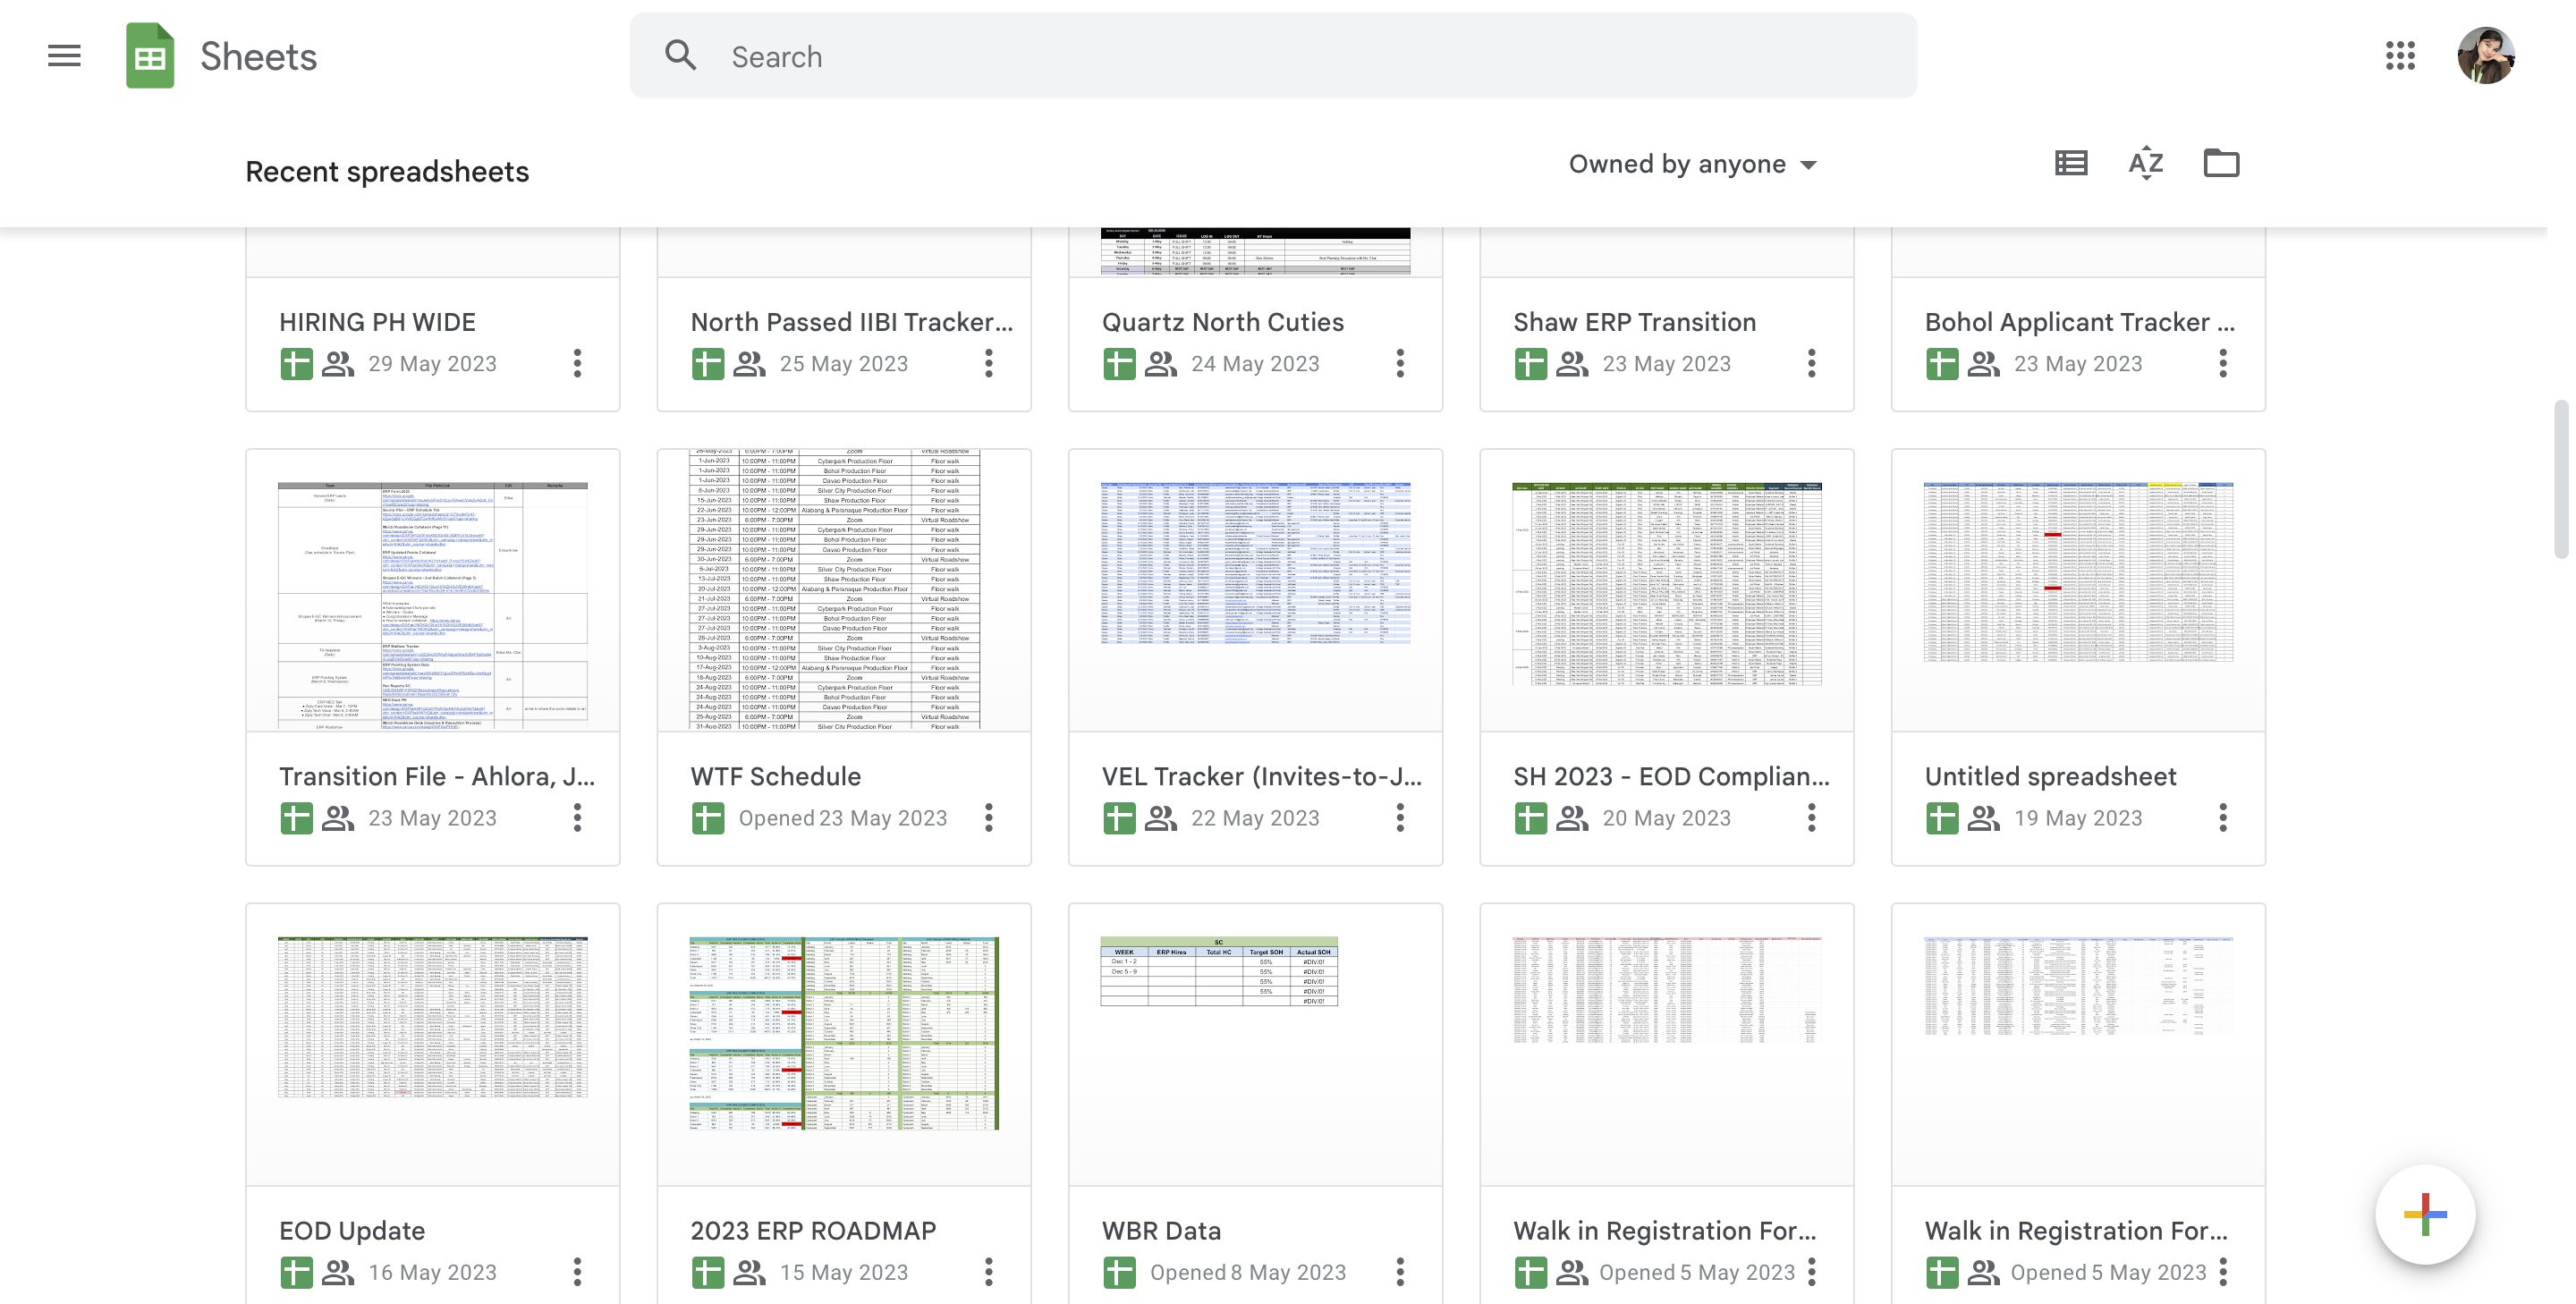Open the main hamburger menu
Screen dimensions: 2576x1304
64,56
